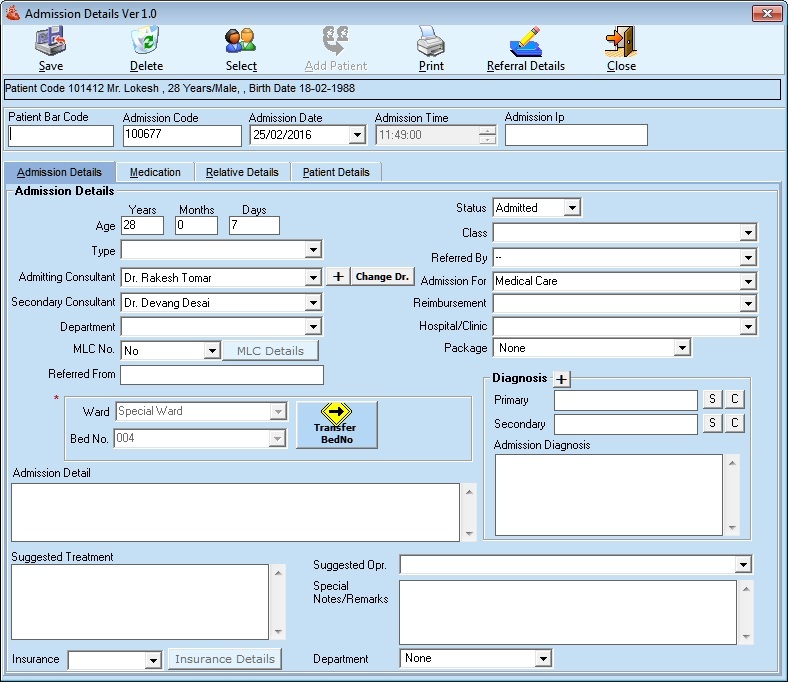Open the Relative Details tab

point(242,172)
